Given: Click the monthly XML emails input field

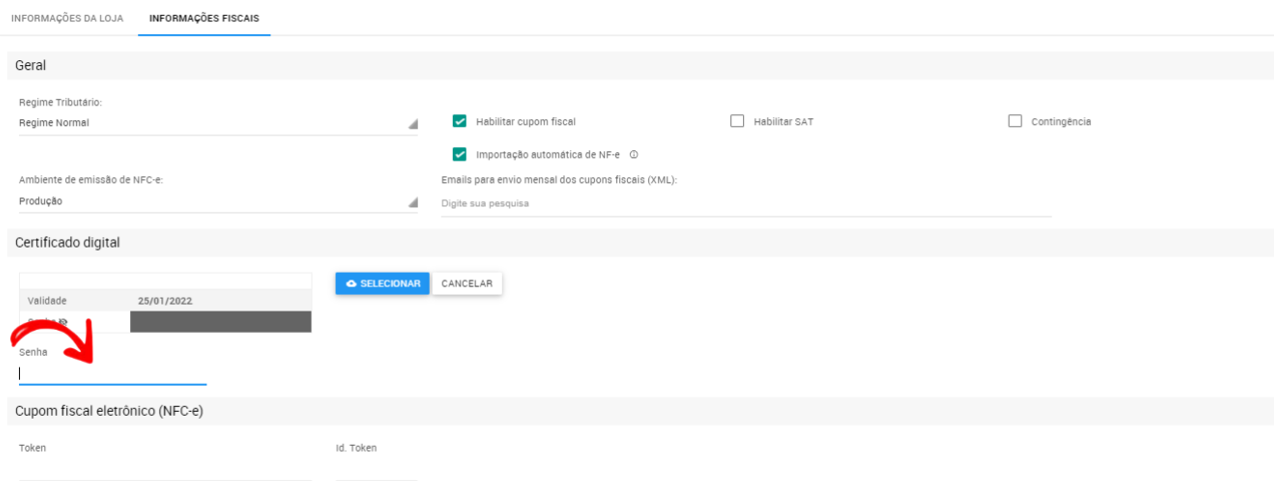Looking at the screenshot, I should click(x=745, y=204).
